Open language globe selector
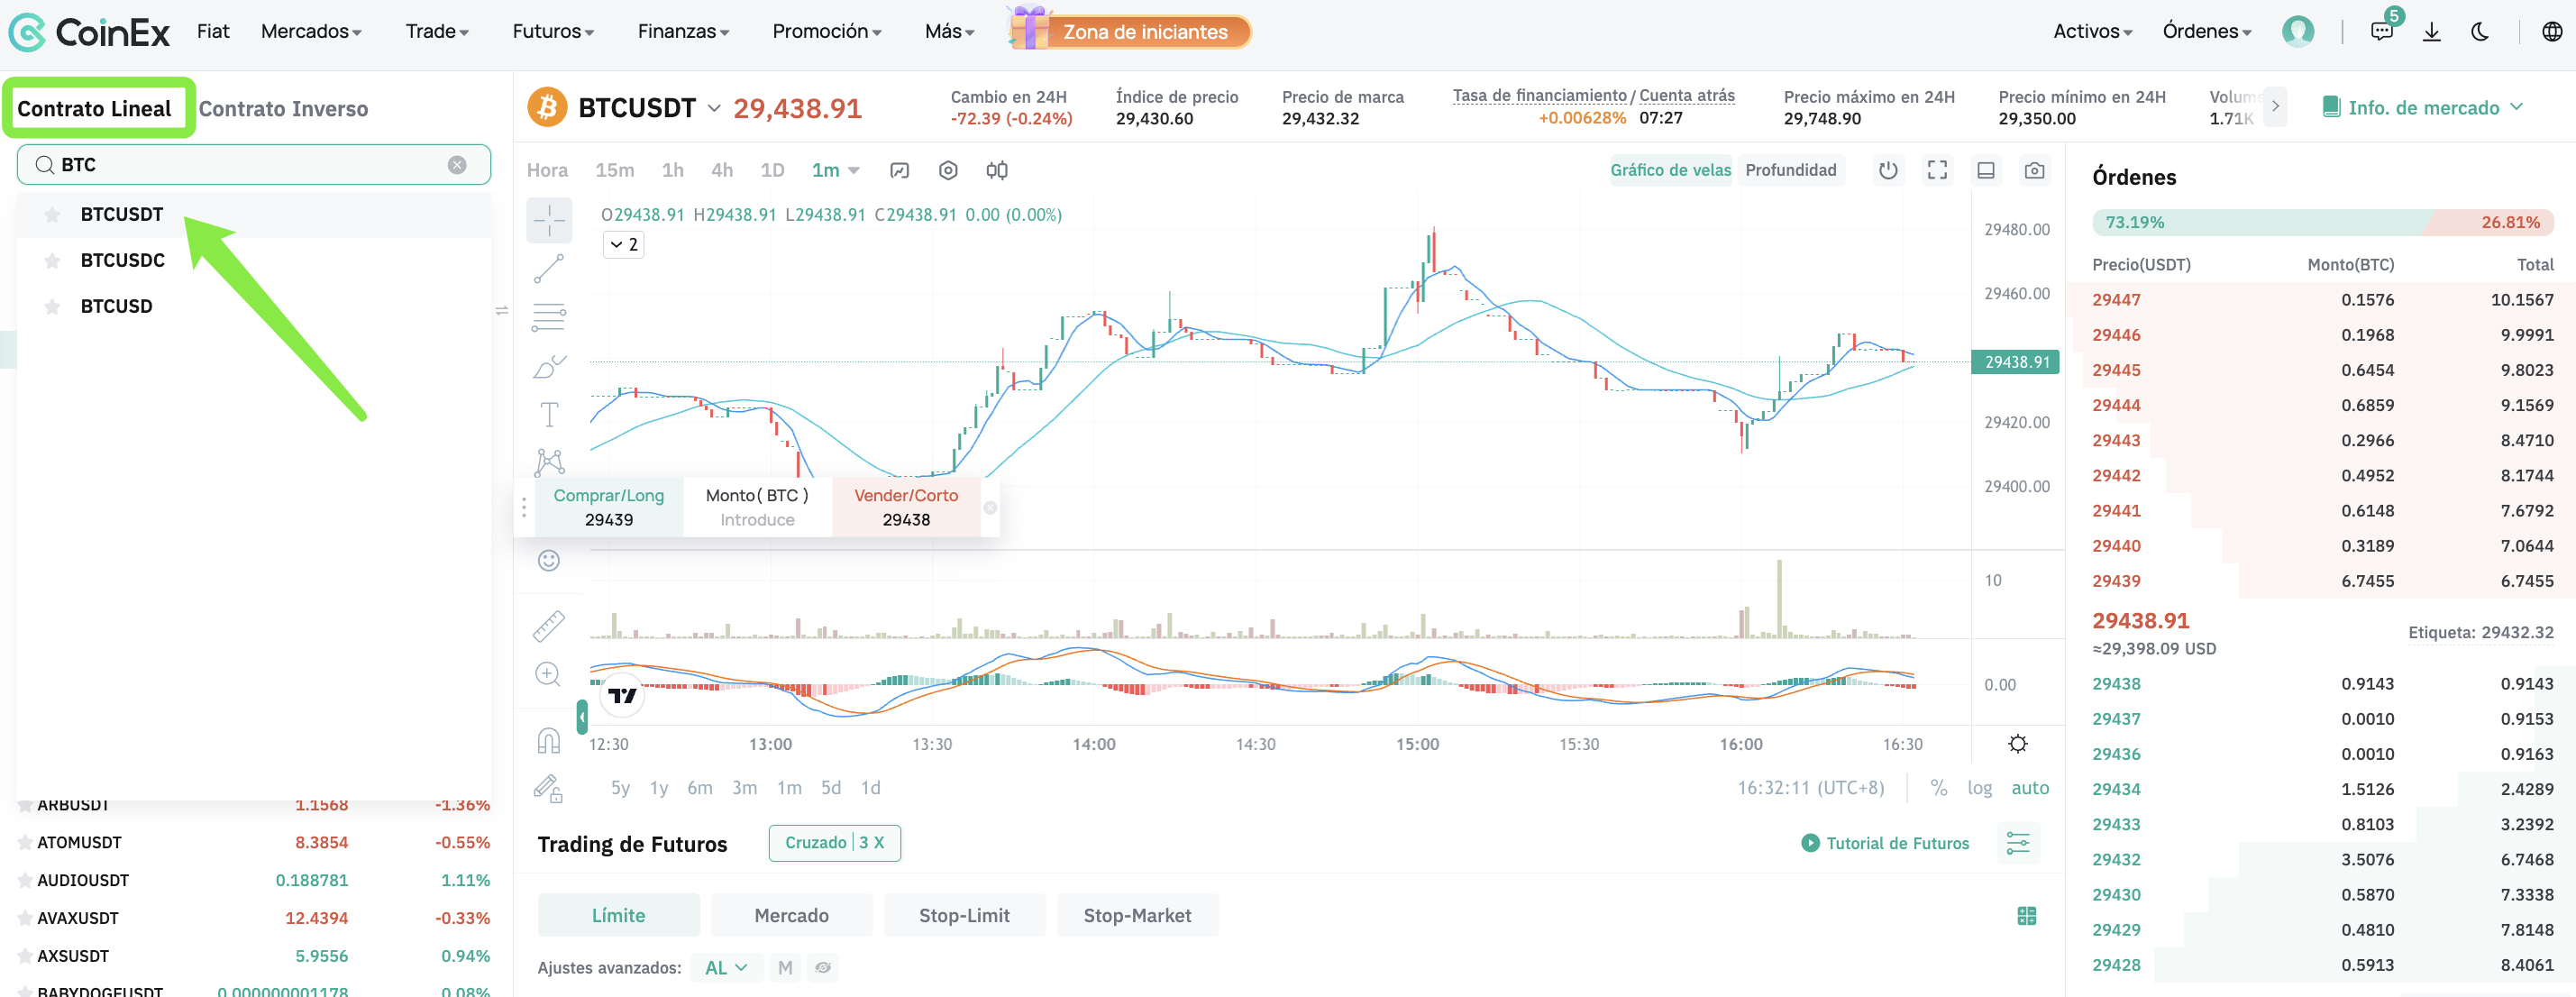Viewport: 2576px width, 997px height. click(x=2552, y=32)
